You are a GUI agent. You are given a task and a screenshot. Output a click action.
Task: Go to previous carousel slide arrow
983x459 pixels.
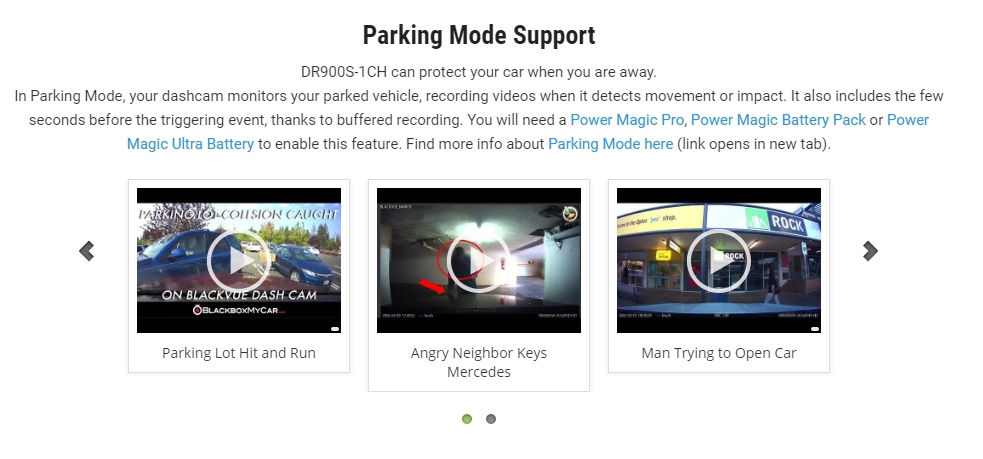(87, 251)
